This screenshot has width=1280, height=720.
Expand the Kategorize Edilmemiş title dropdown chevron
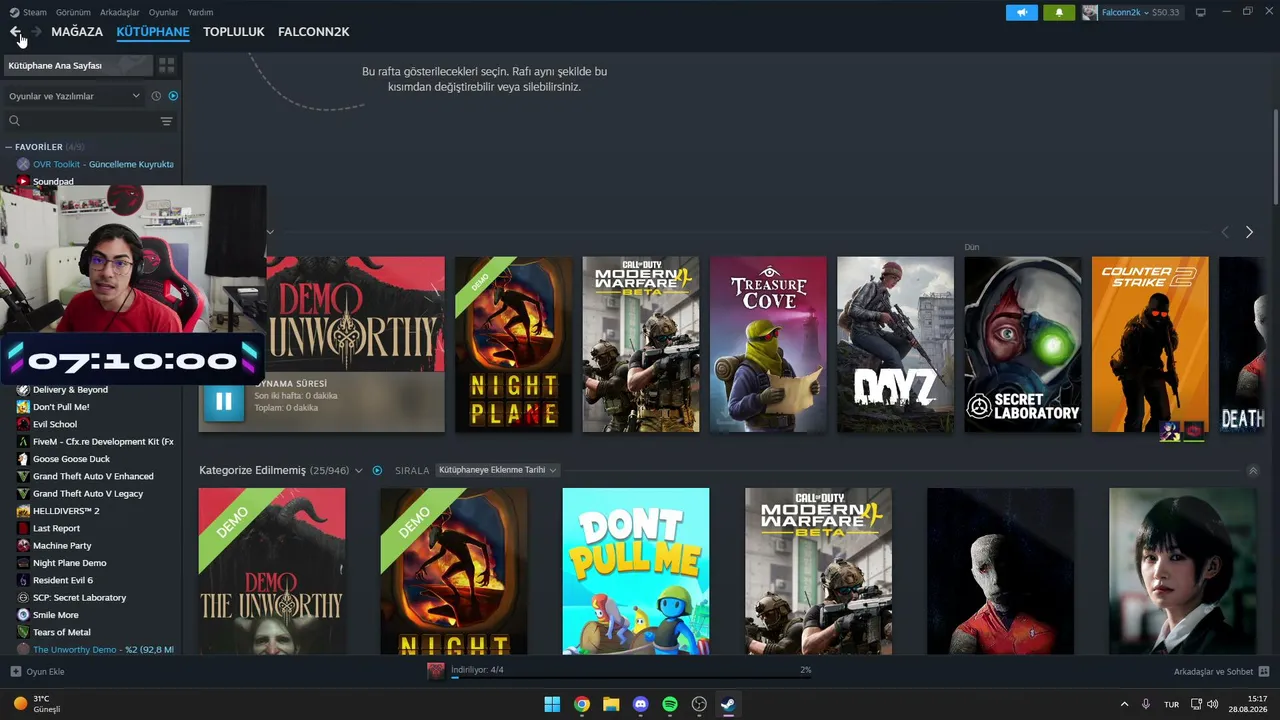click(x=359, y=470)
